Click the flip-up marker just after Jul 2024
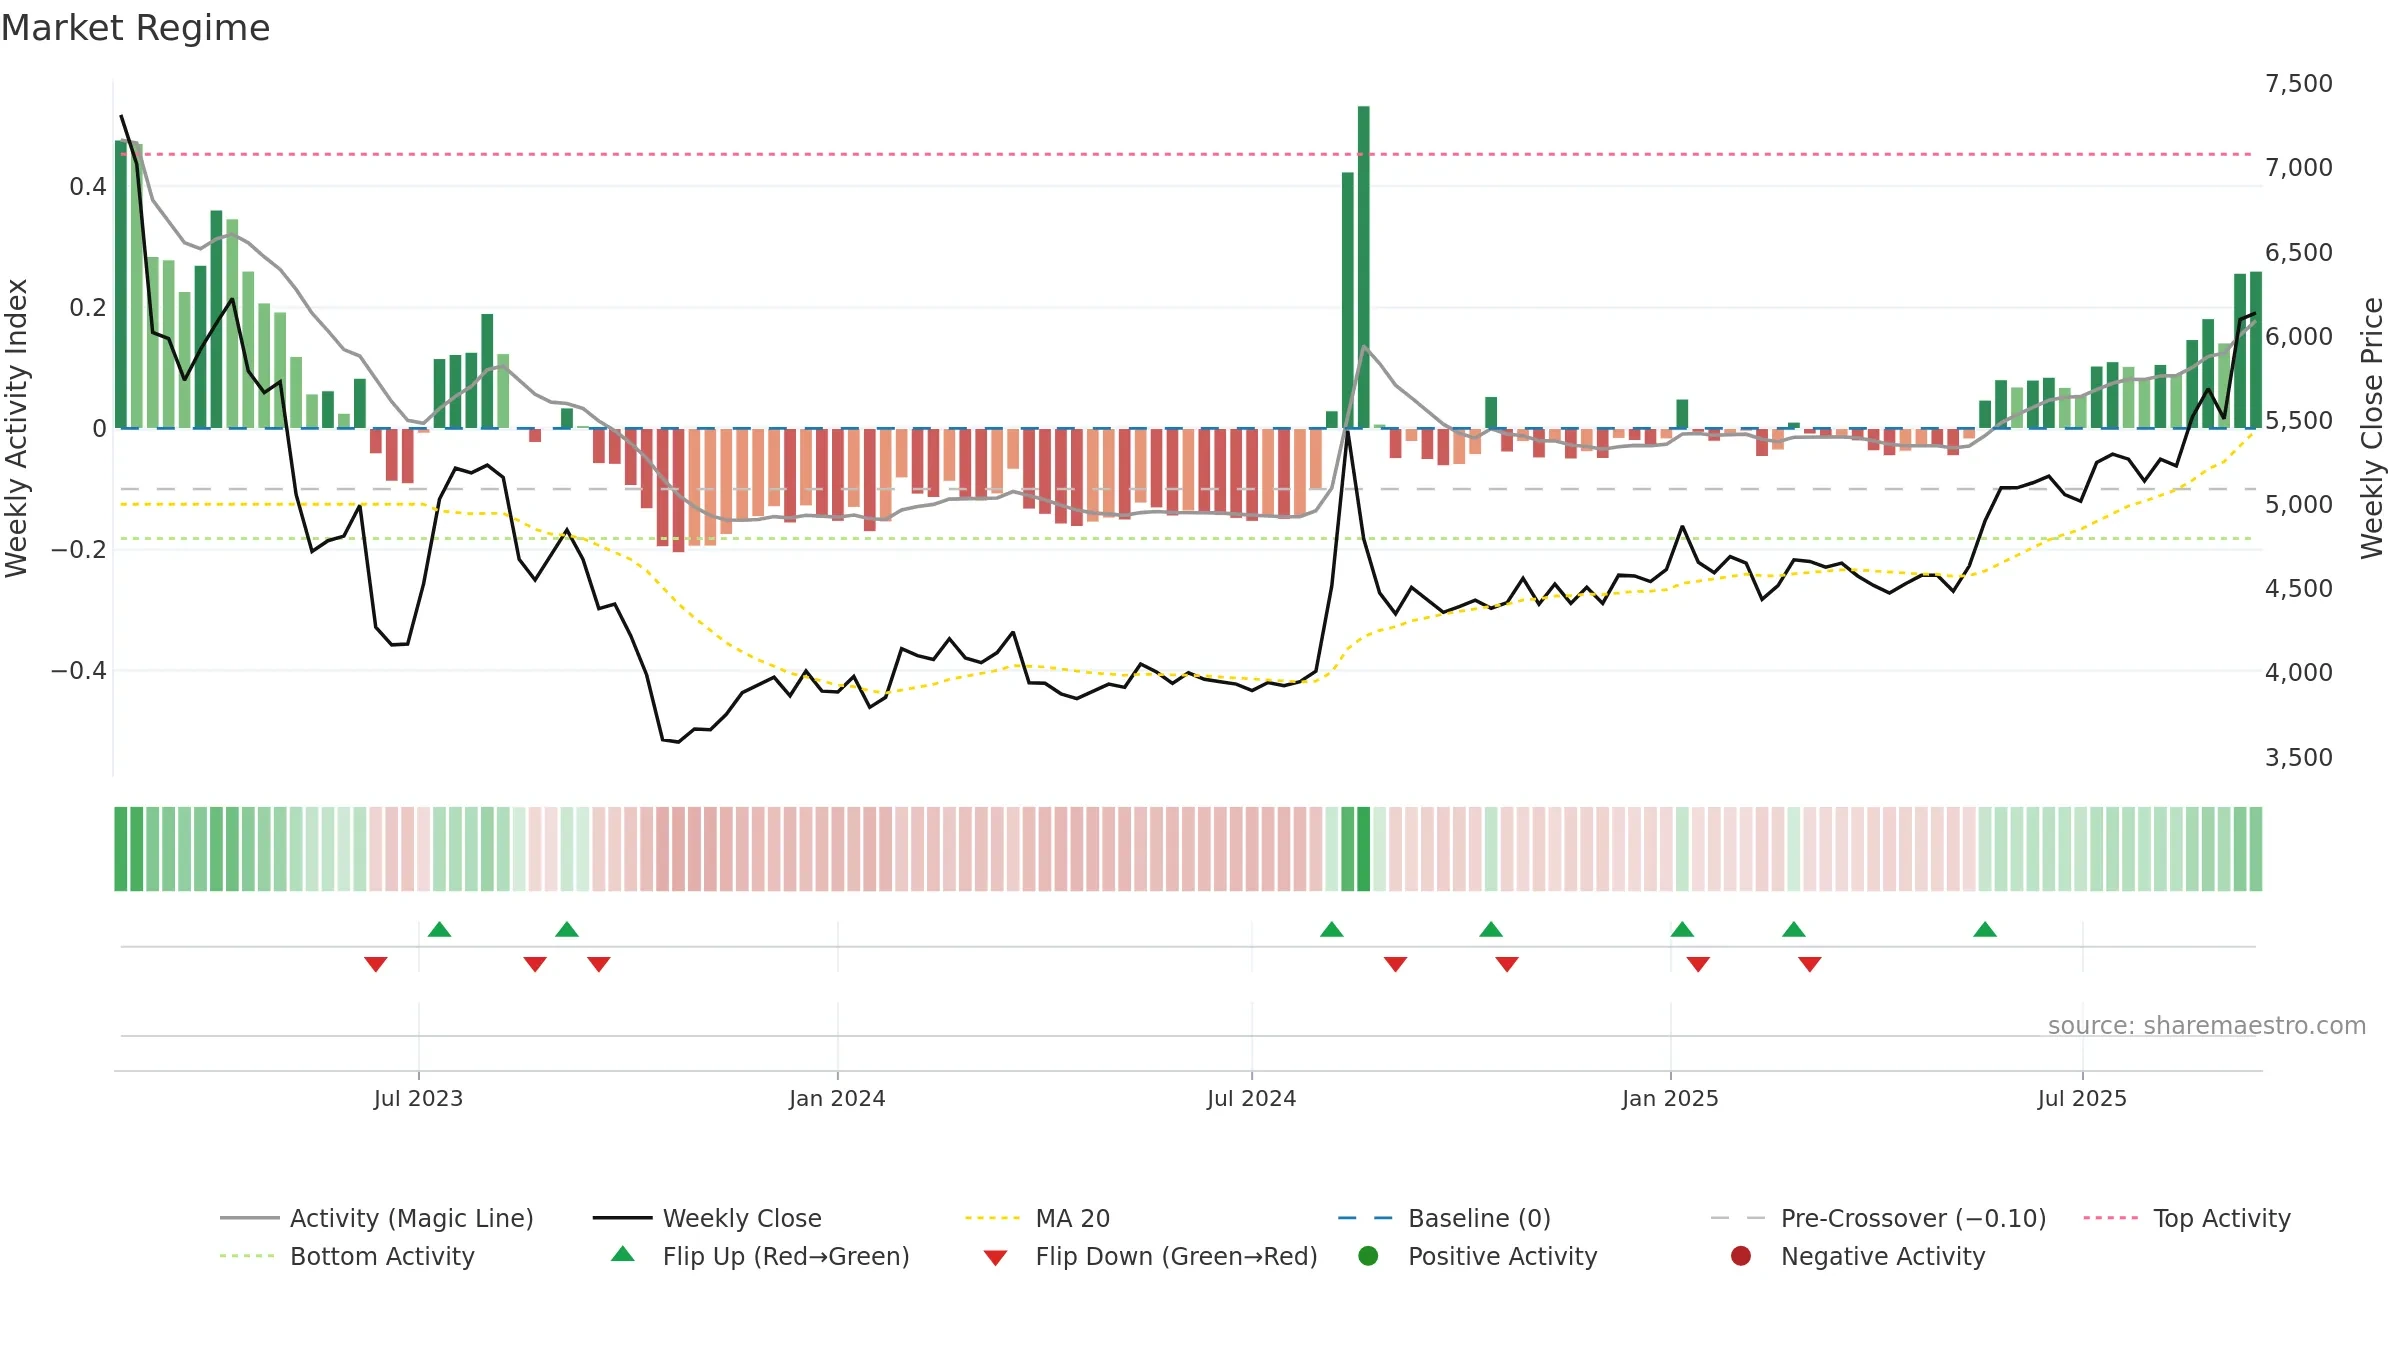Screen dimensions: 2400x1350 [1332, 930]
